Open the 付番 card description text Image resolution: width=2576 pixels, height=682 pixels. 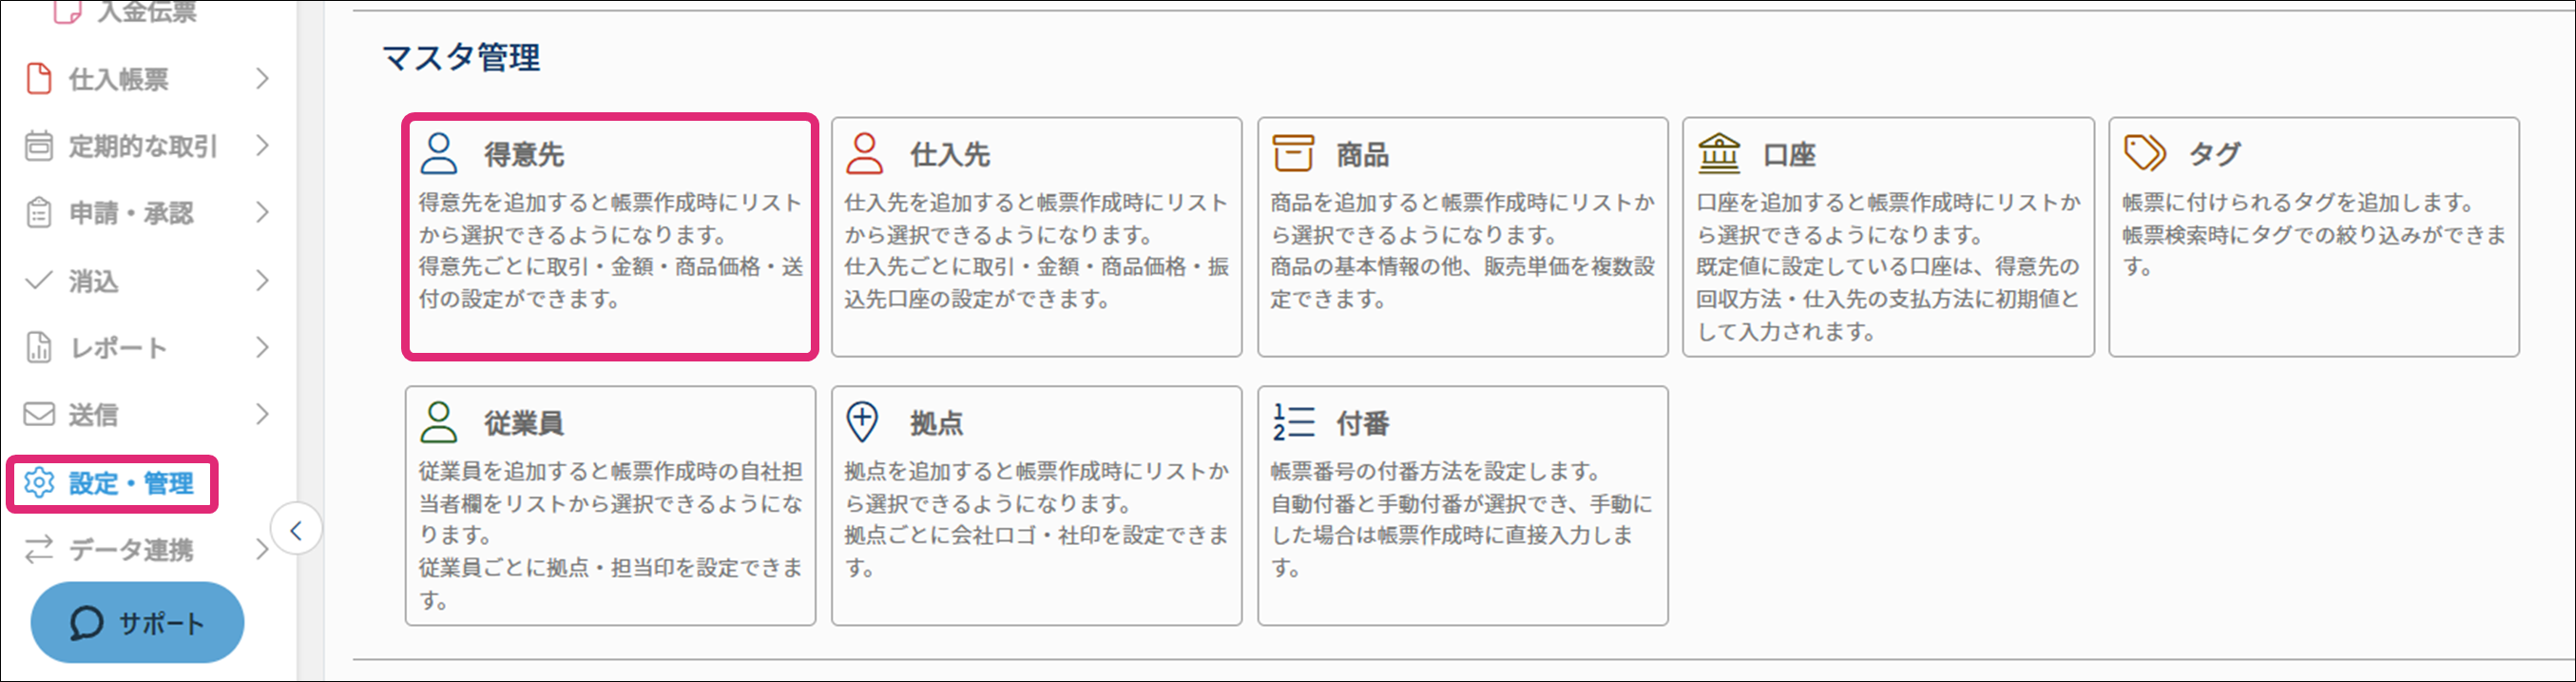pos(1460,519)
